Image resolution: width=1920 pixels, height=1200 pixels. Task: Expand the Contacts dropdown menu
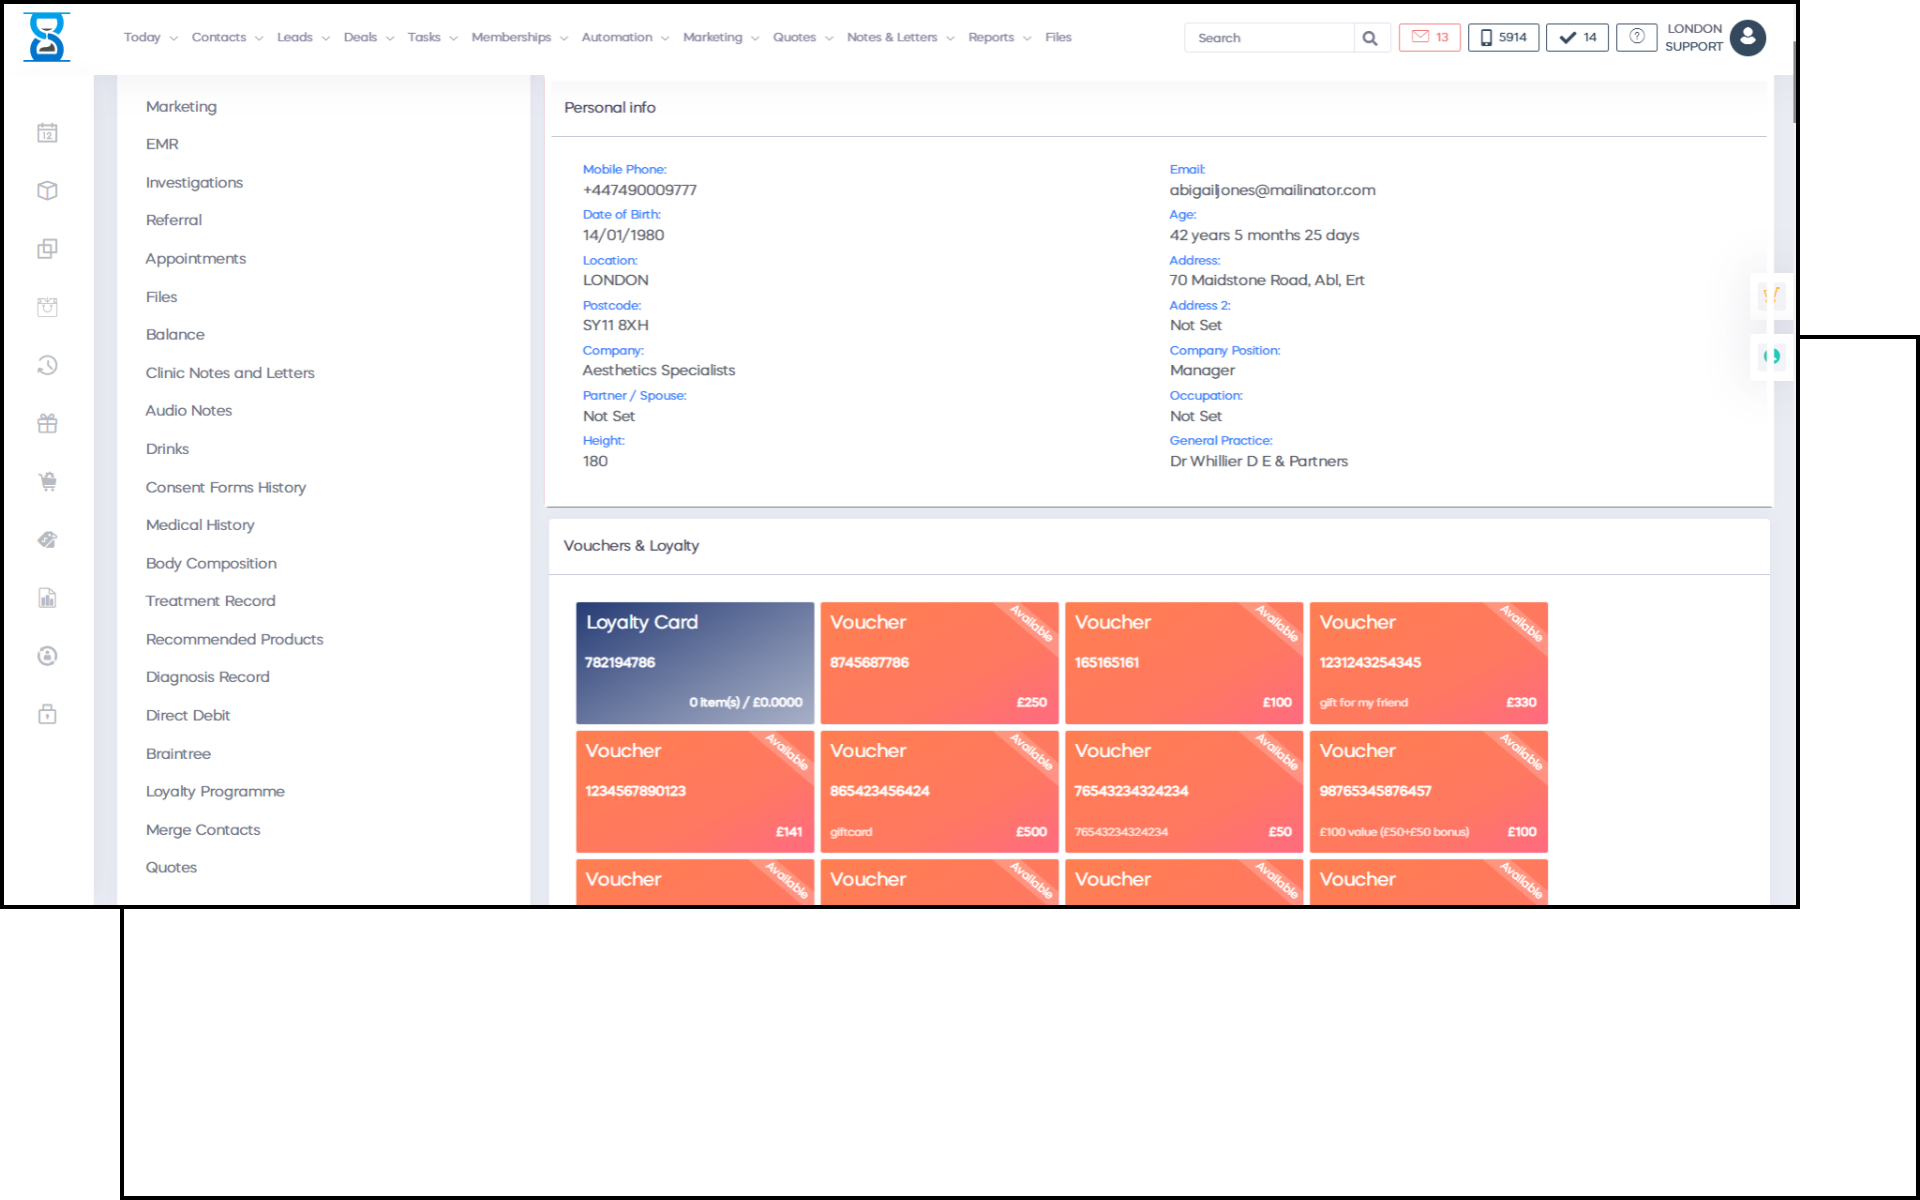click(226, 37)
